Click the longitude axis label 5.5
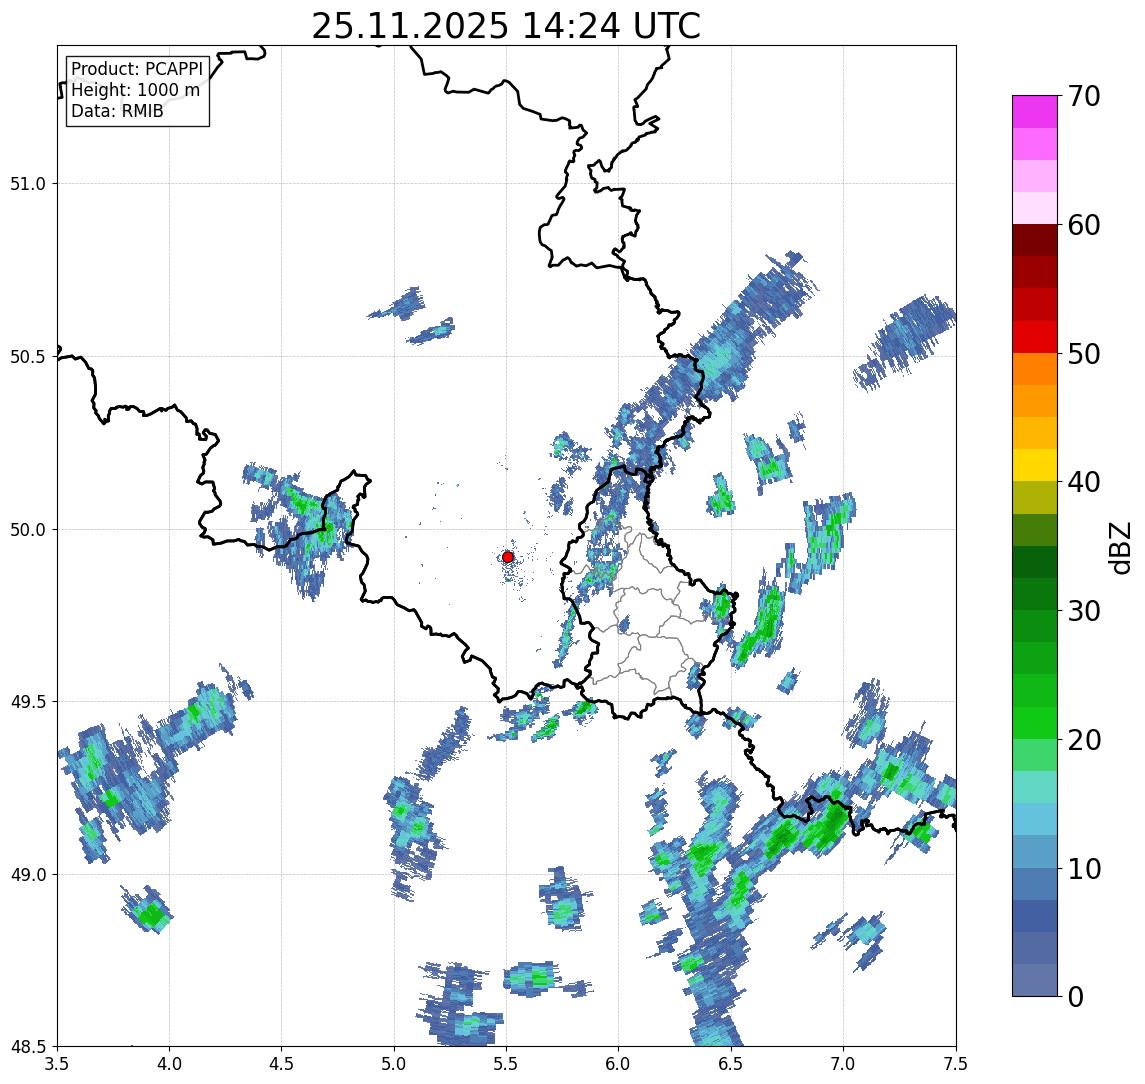Image resolution: width=1145 pixels, height=1084 pixels. pos(507,1063)
